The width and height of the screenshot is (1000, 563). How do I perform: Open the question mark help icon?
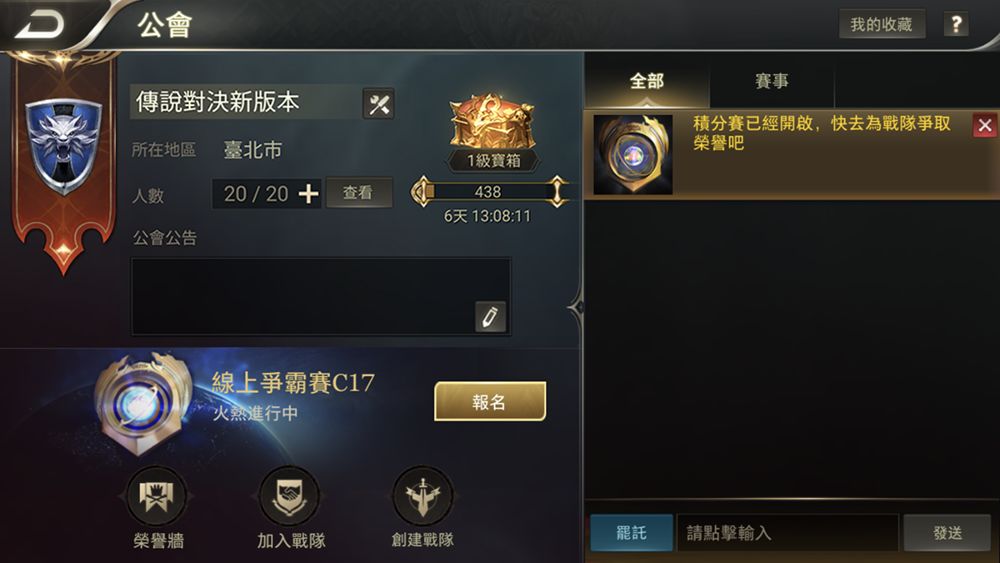point(955,25)
